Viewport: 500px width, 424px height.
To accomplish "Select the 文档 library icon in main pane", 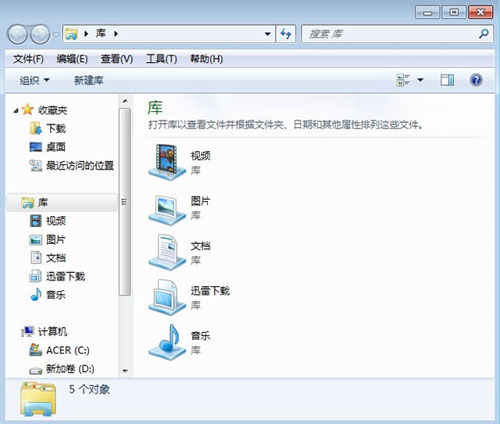I will (167, 252).
